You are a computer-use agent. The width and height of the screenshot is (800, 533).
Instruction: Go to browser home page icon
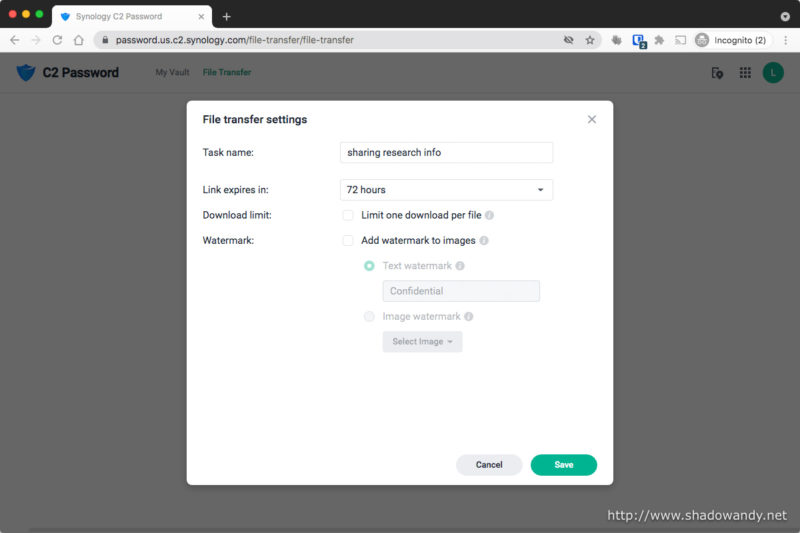(x=79, y=40)
